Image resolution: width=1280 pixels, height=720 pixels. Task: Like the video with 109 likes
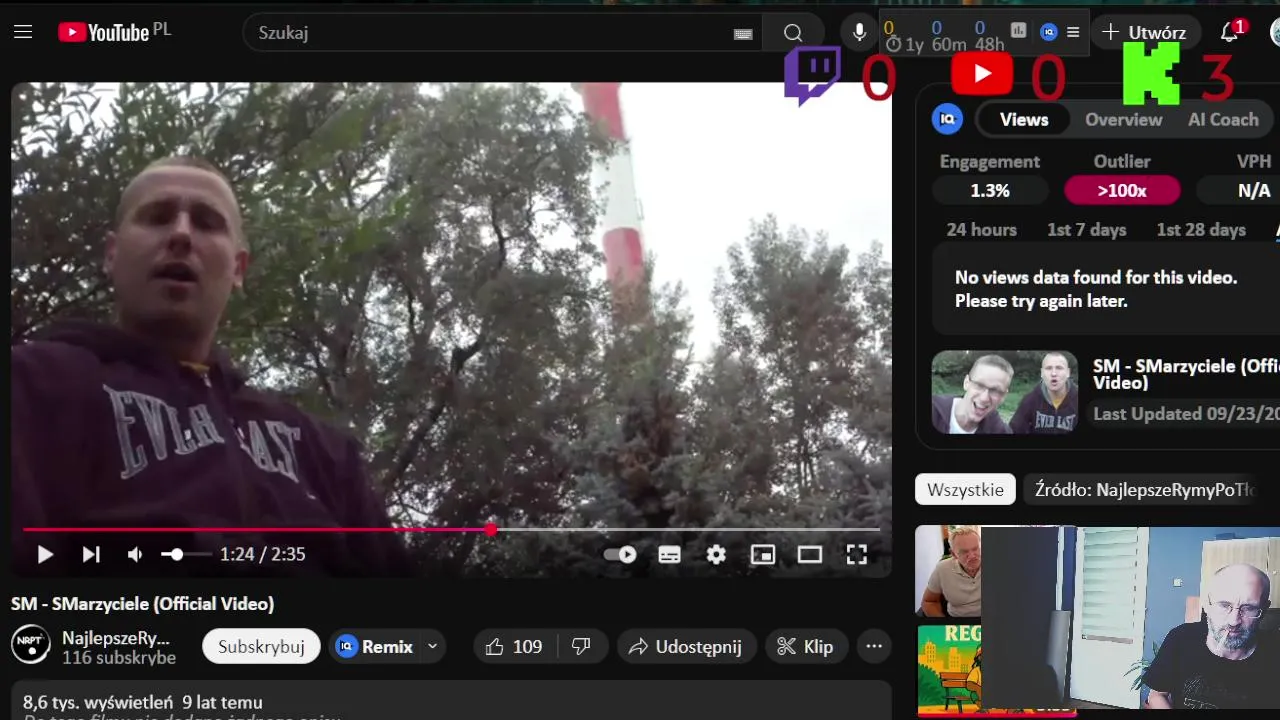tap(513, 647)
